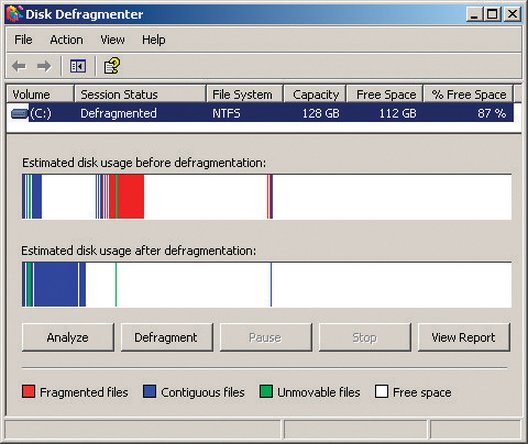
Task: Select the C: drive volume icon
Action: pos(20,113)
